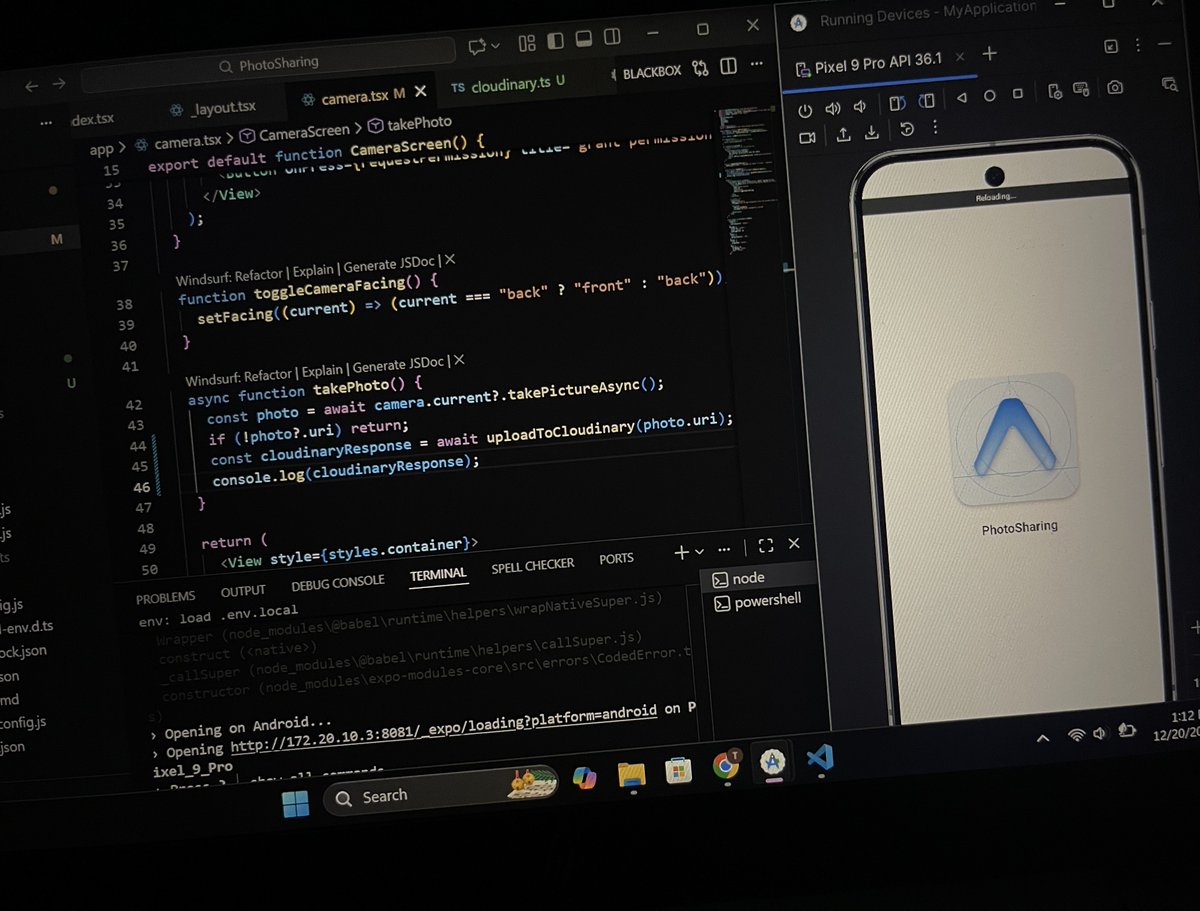Raise emulator volume with volume up icon

tap(832, 108)
